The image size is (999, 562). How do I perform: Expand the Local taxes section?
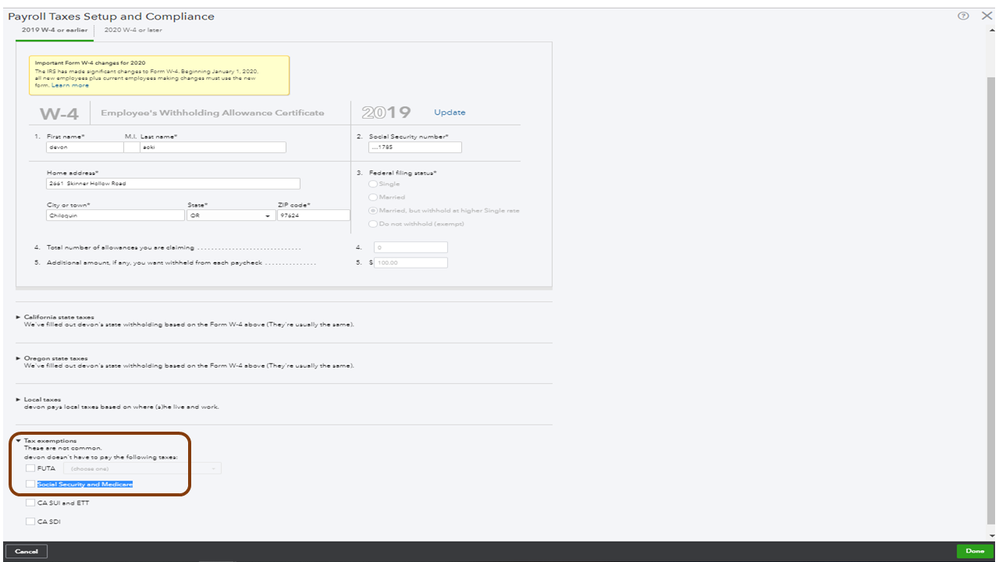(18, 400)
